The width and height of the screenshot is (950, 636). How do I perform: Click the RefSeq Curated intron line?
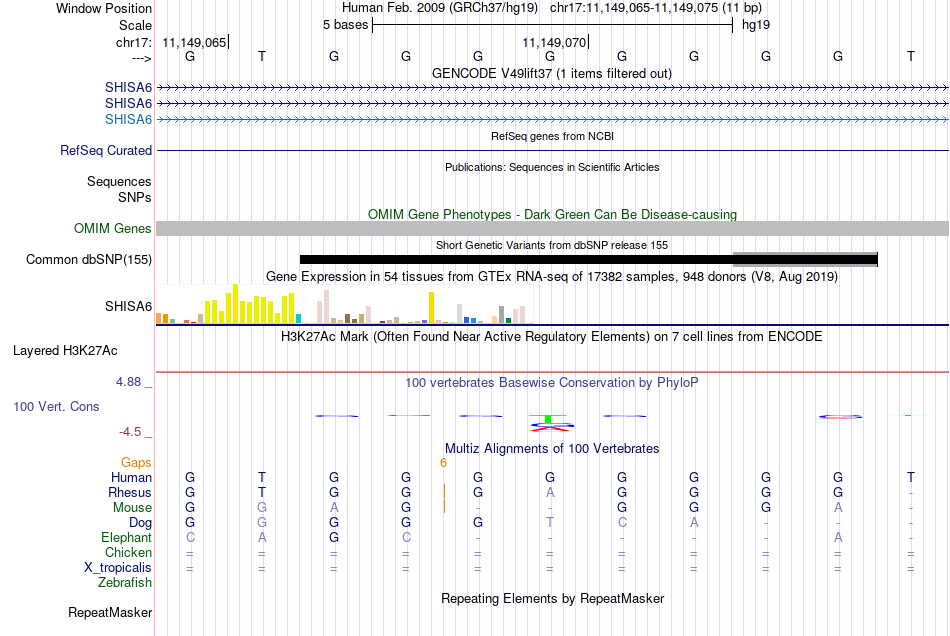click(x=553, y=150)
